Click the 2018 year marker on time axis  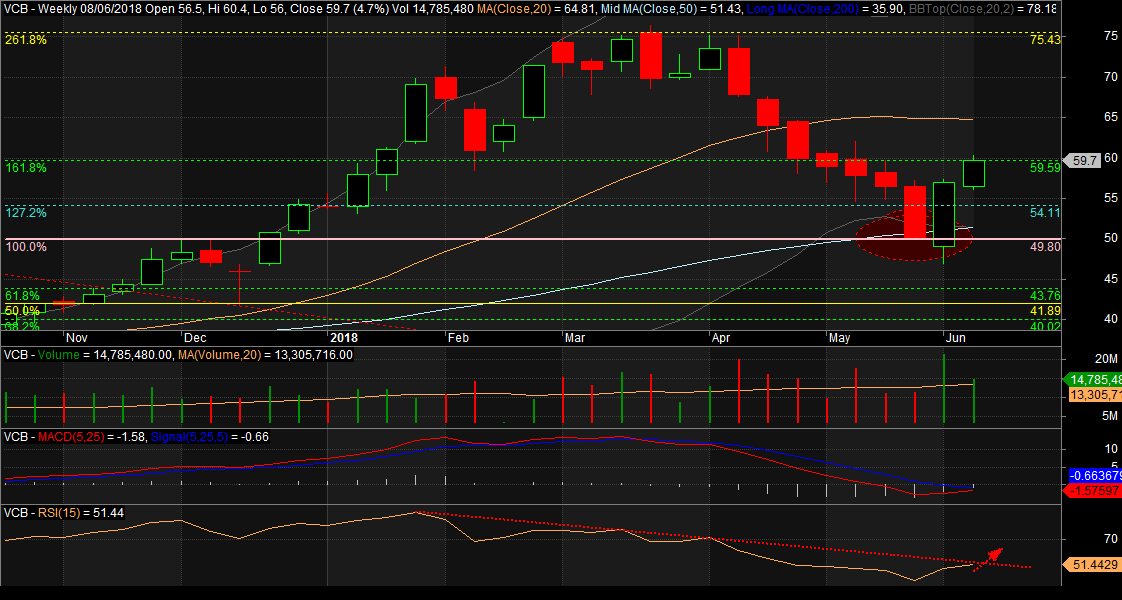pyautogui.click(x=343, y=338)
